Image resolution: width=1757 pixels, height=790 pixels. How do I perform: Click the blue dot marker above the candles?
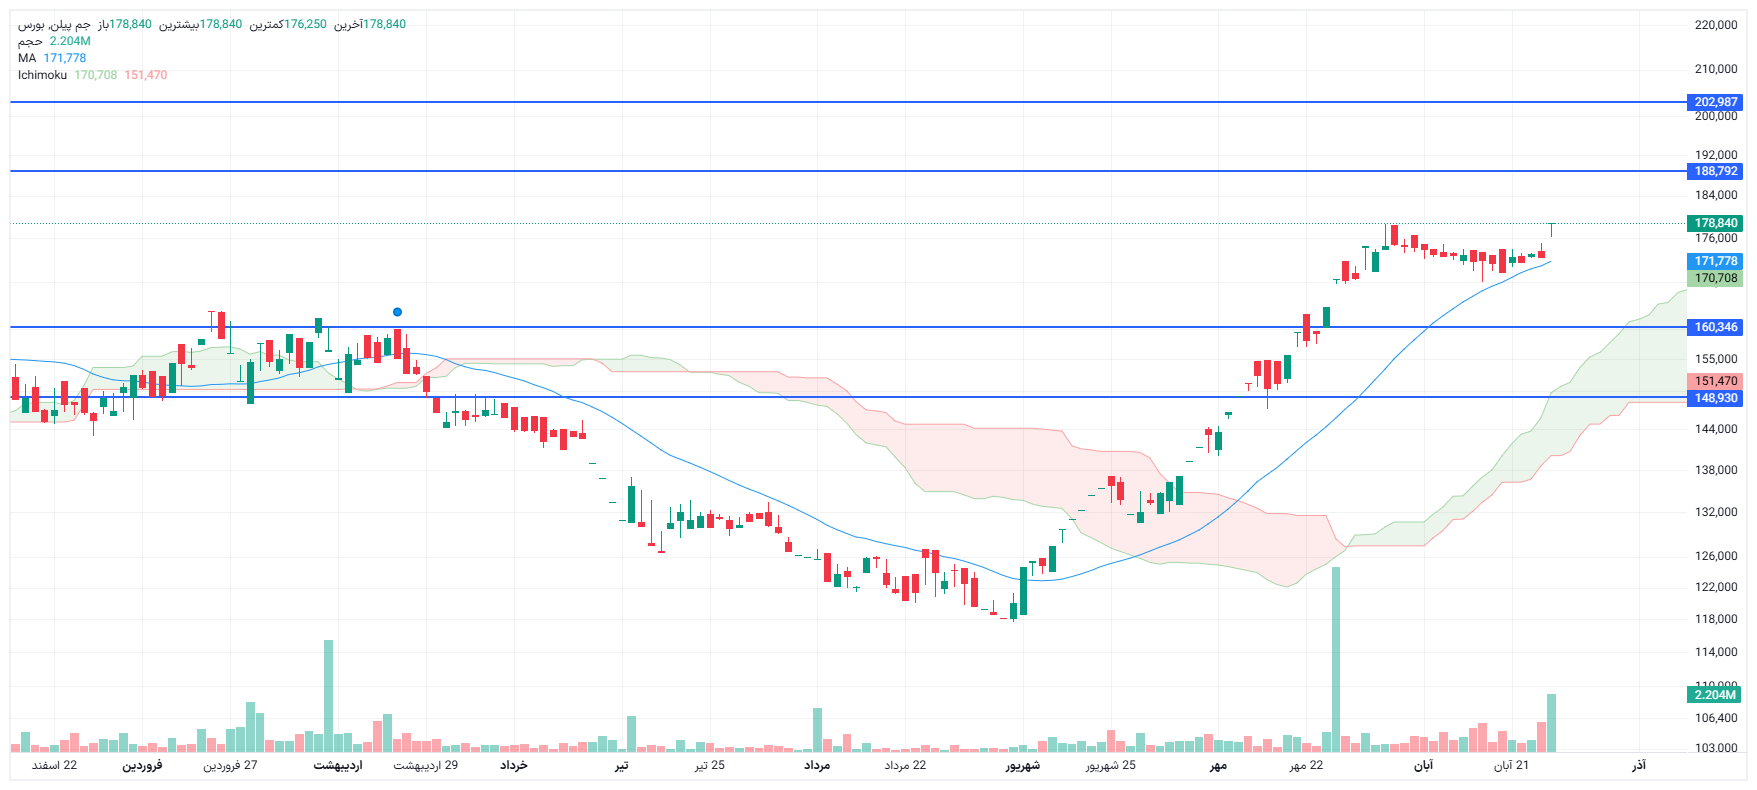click(x=397, y=312)
